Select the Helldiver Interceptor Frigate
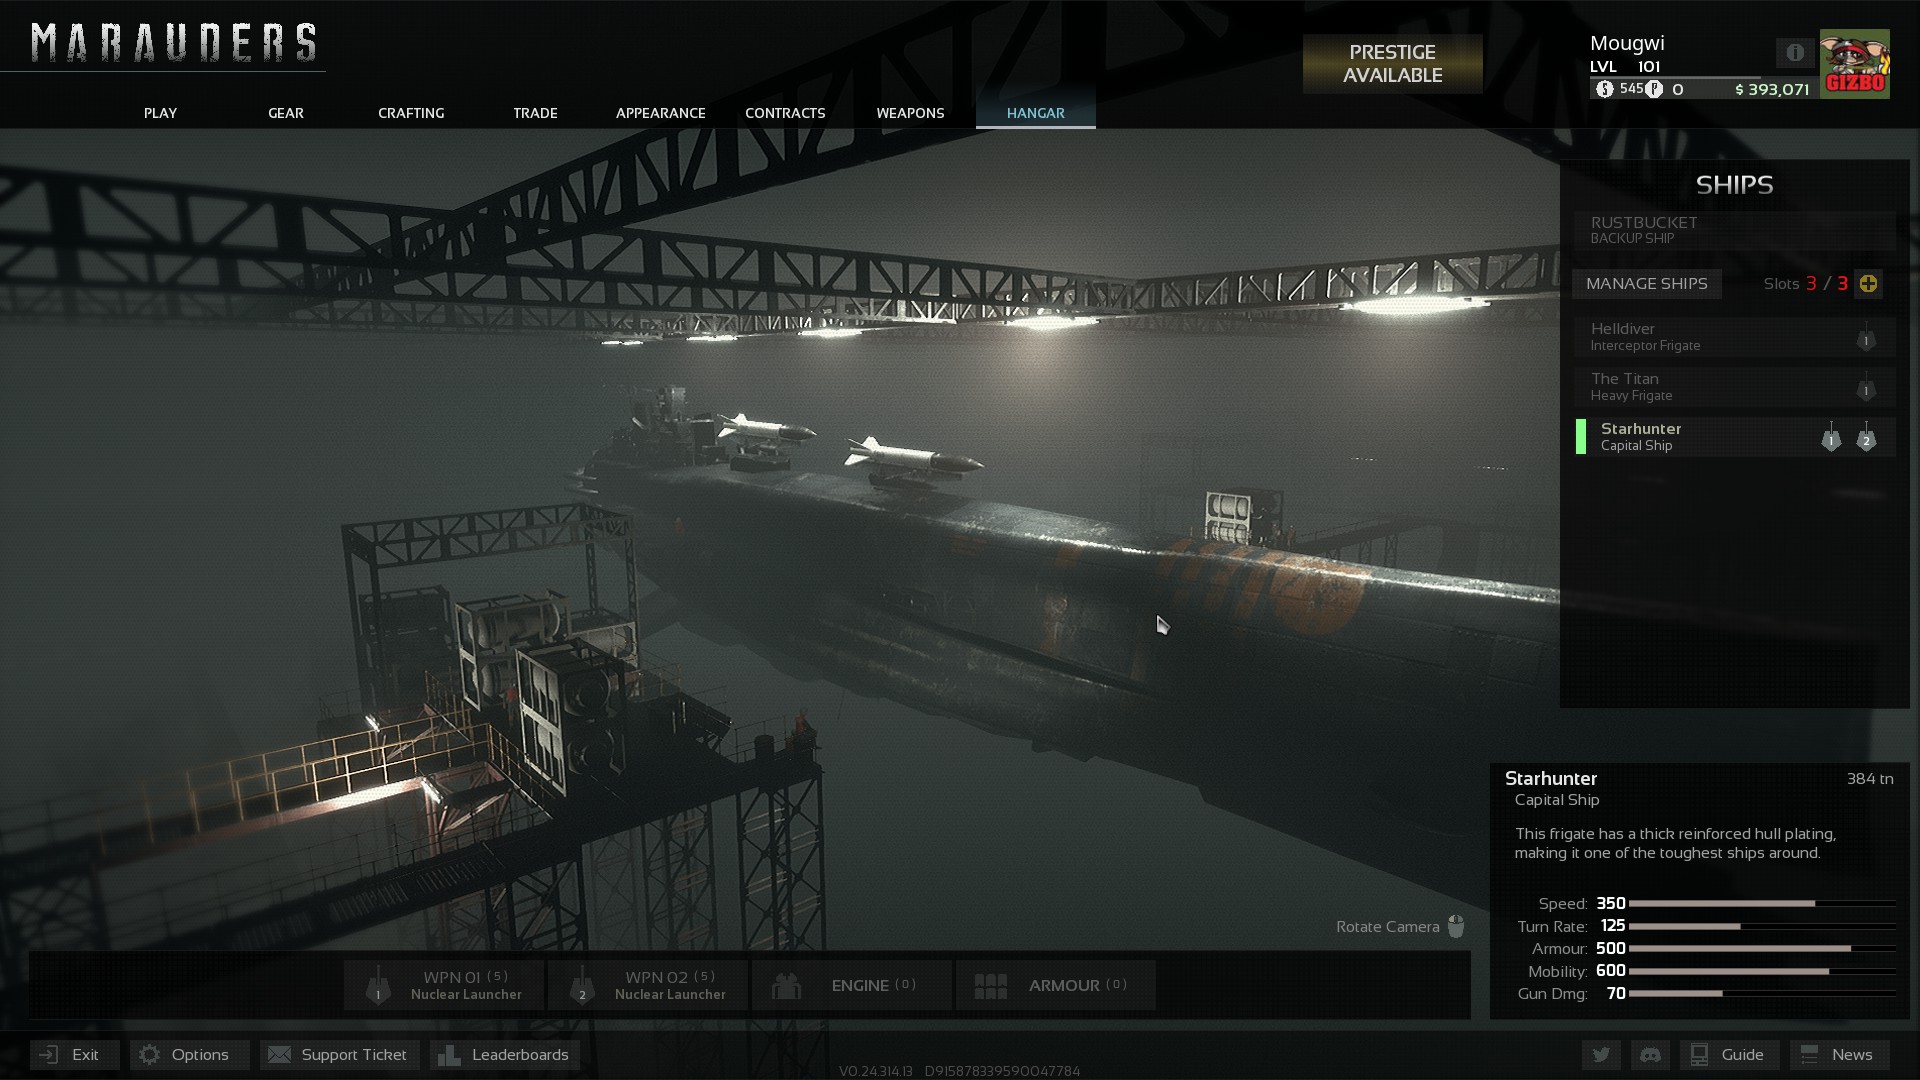This screenshot has height=1080, width=1920. click(x=1700, y=337)
